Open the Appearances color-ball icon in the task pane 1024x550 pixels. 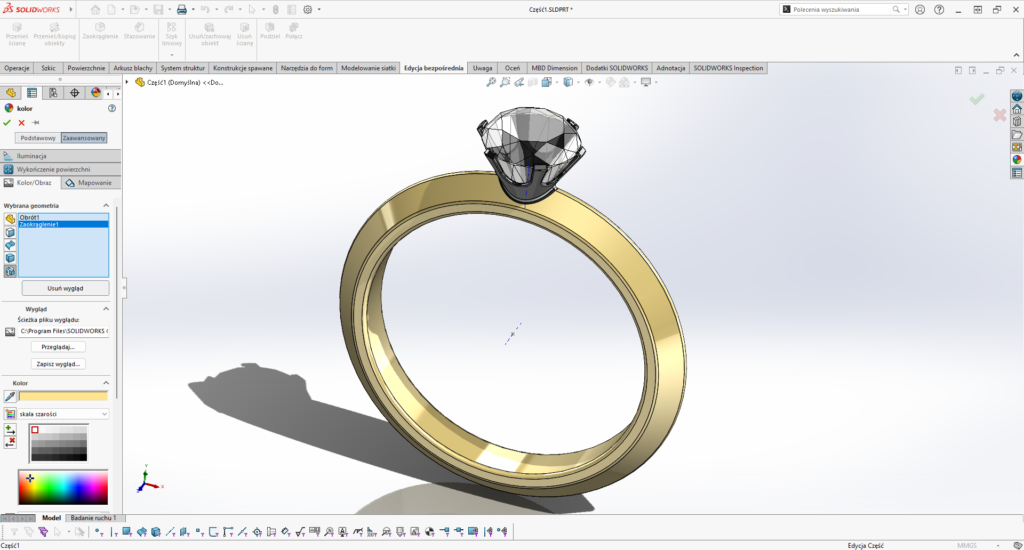point(1017,159)
